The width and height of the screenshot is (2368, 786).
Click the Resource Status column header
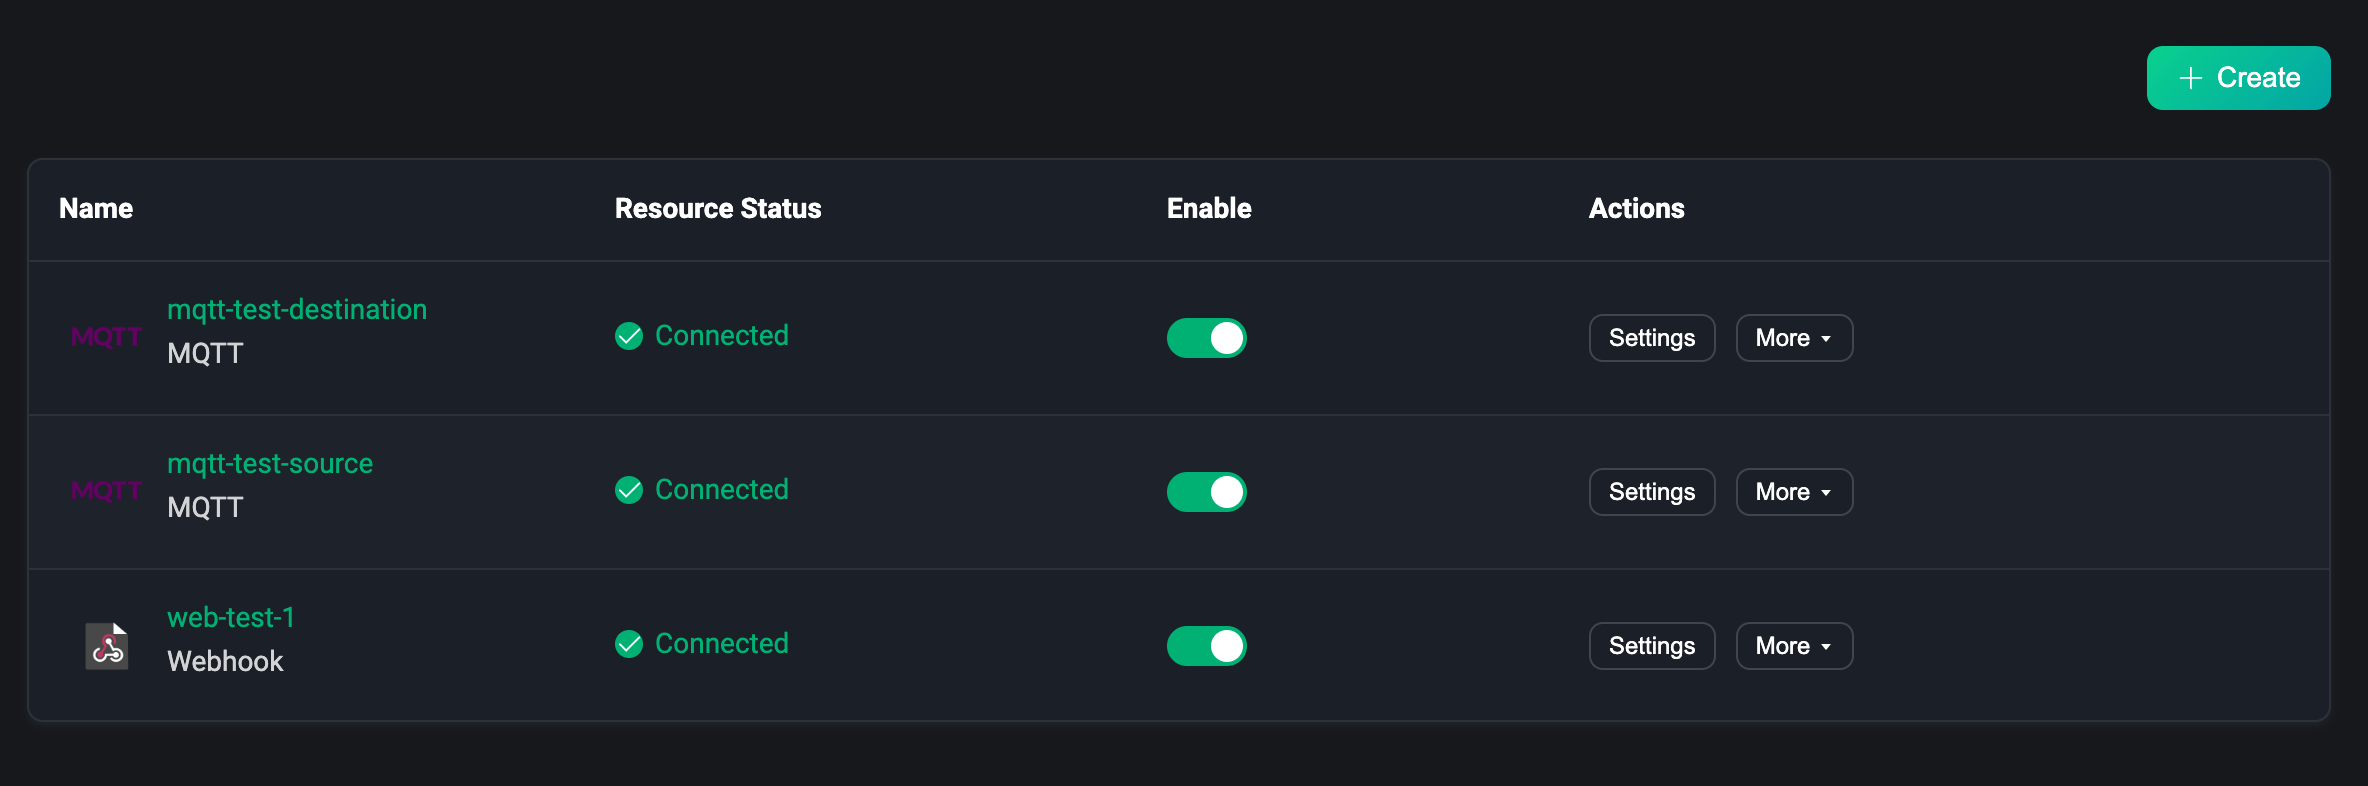click(718, 208)
